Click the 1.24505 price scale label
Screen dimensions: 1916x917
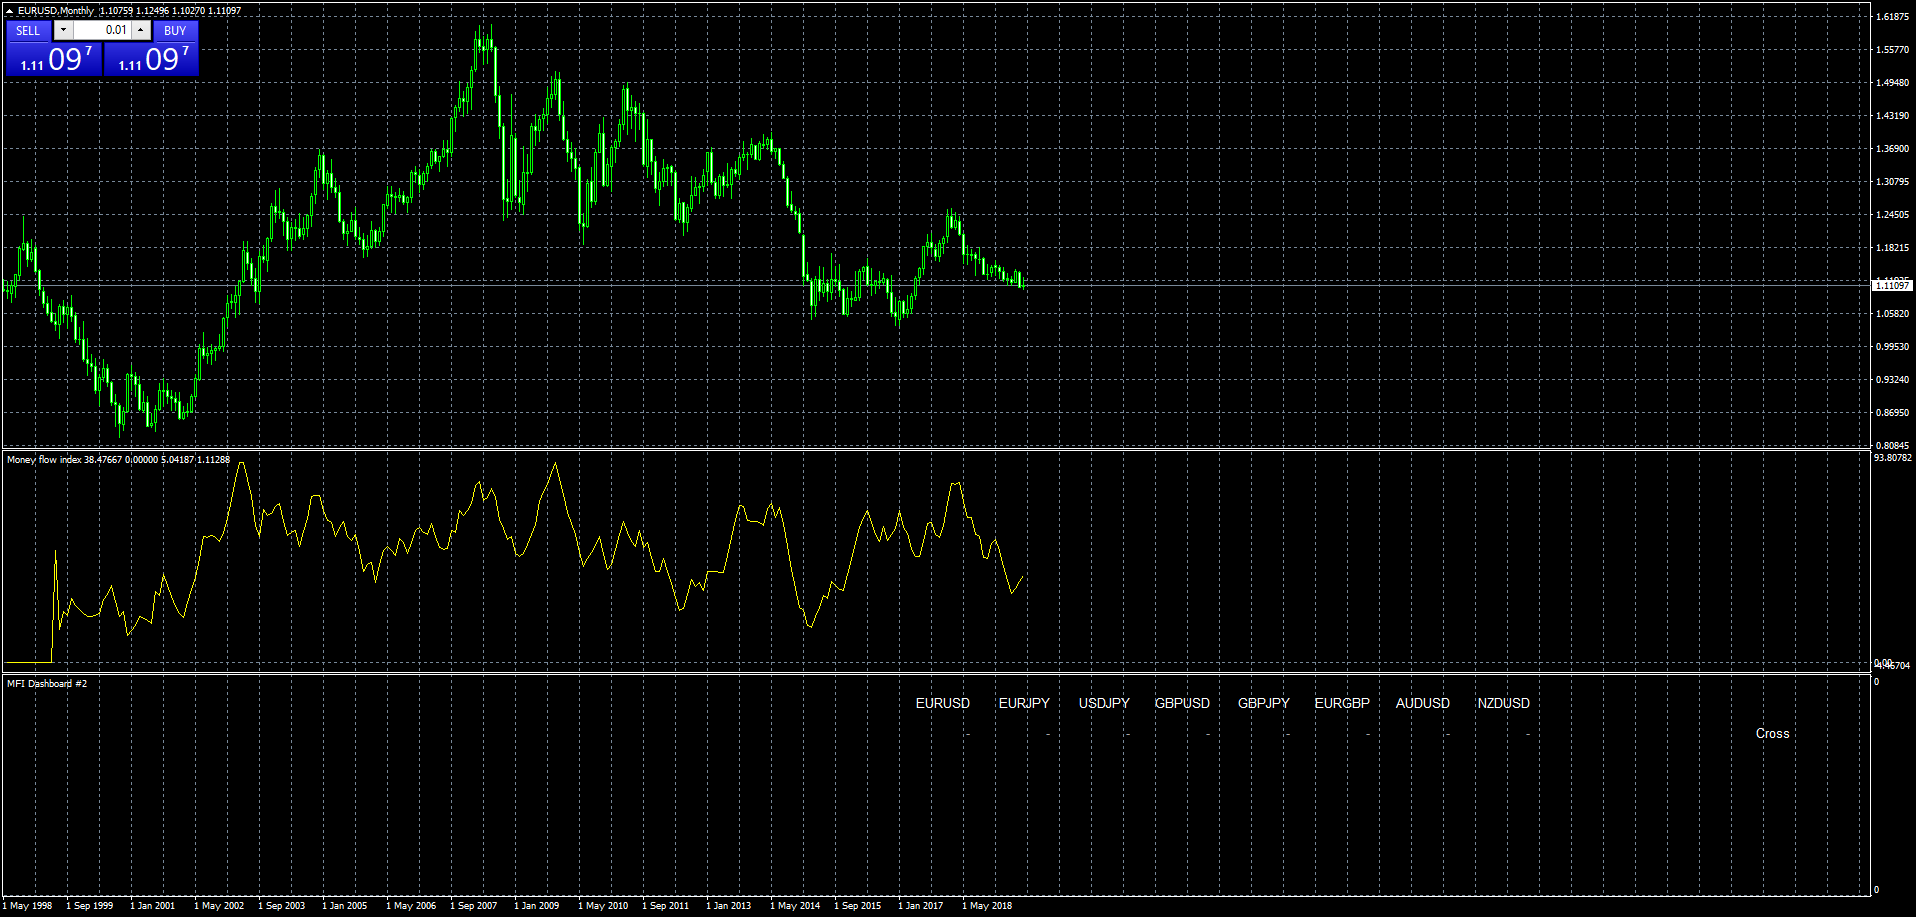pyautogui.click(x=1892, y=215)
